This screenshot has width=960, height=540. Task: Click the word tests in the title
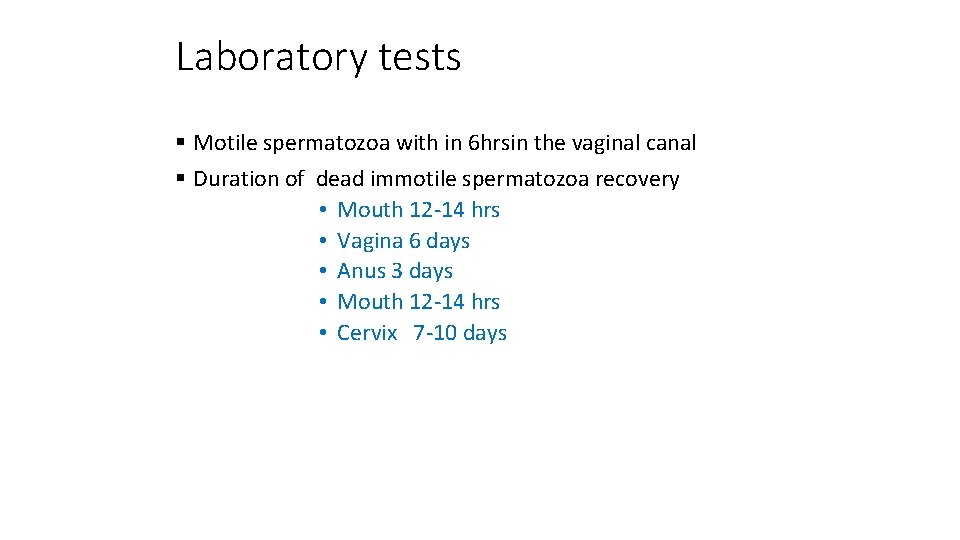click(x=419, y=58)
